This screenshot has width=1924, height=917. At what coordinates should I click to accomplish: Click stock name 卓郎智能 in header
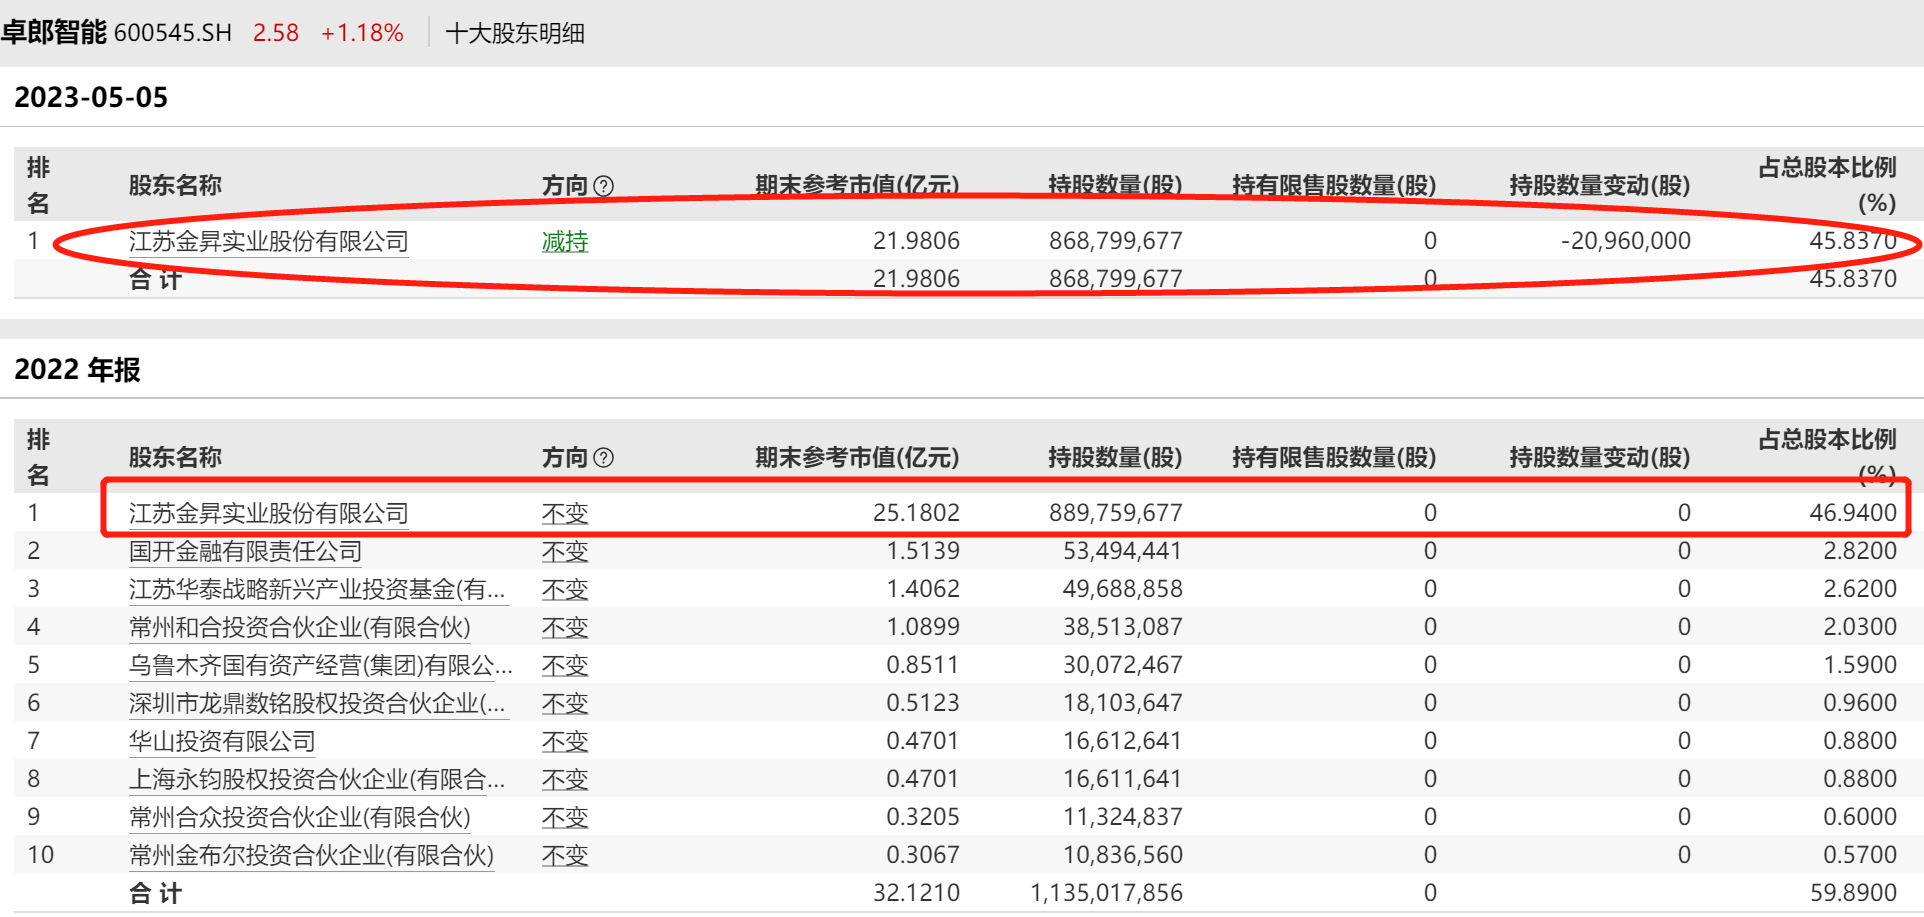point(54,32)
